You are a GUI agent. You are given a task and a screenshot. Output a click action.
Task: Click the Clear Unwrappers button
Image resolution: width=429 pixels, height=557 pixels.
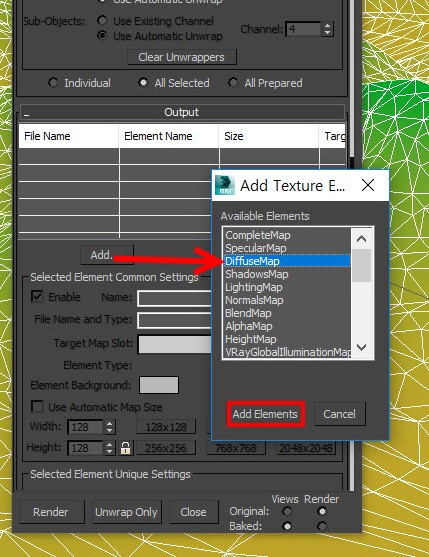coord(182,57)
